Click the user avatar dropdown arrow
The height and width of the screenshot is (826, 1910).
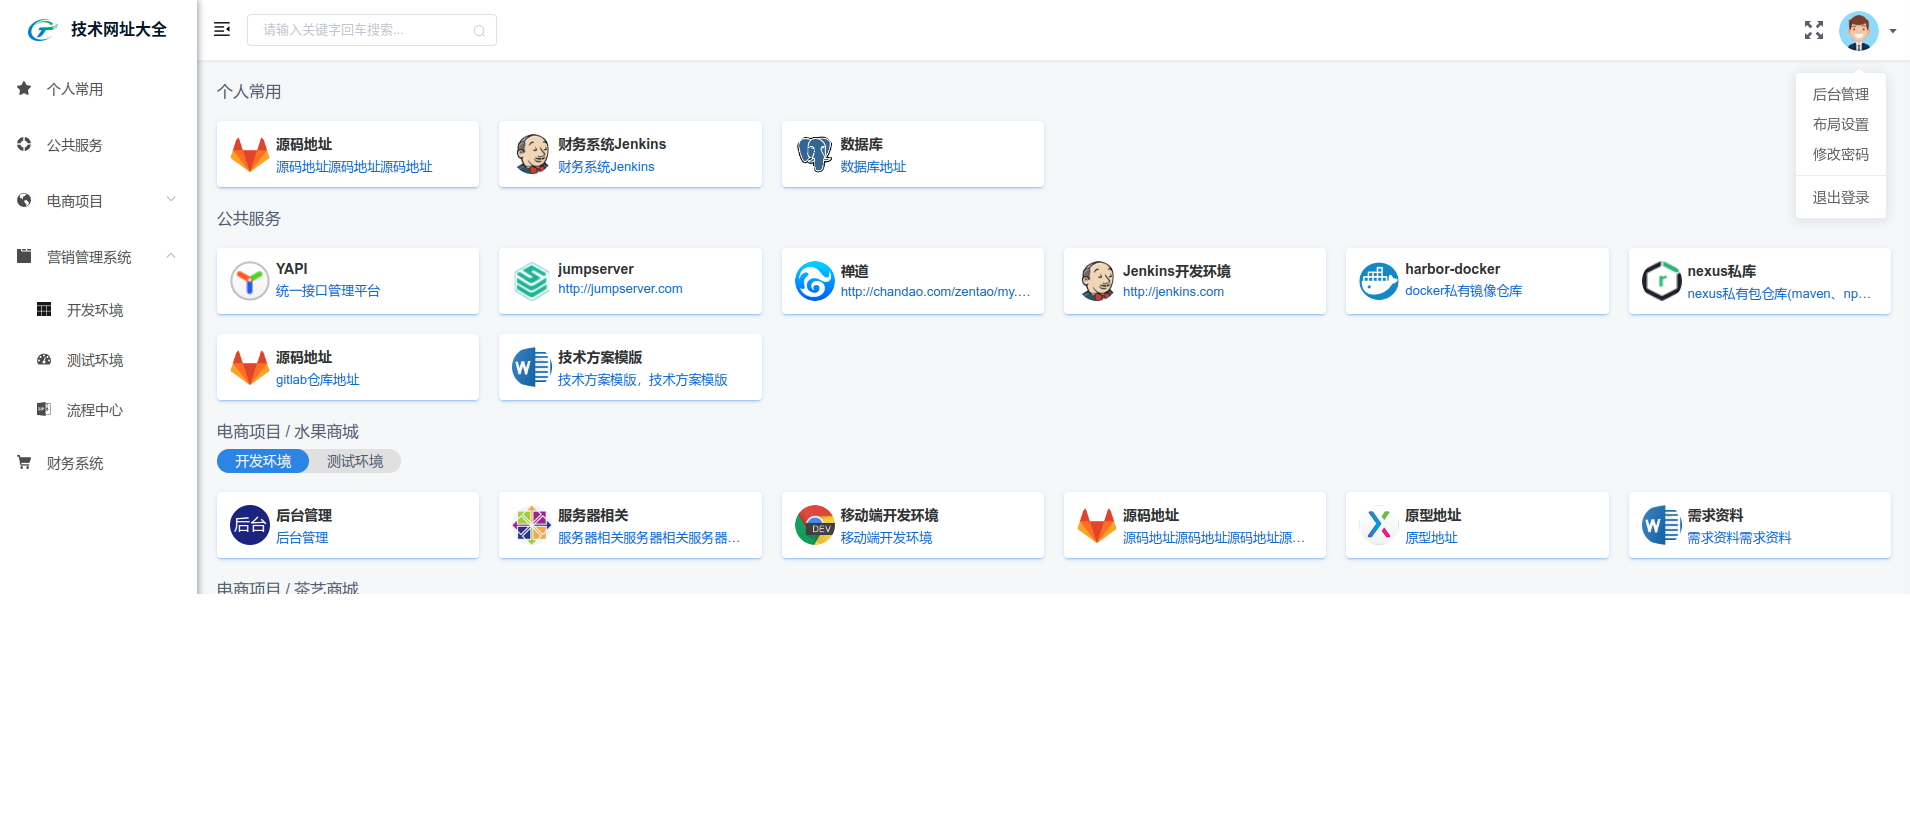(1892, 31)
